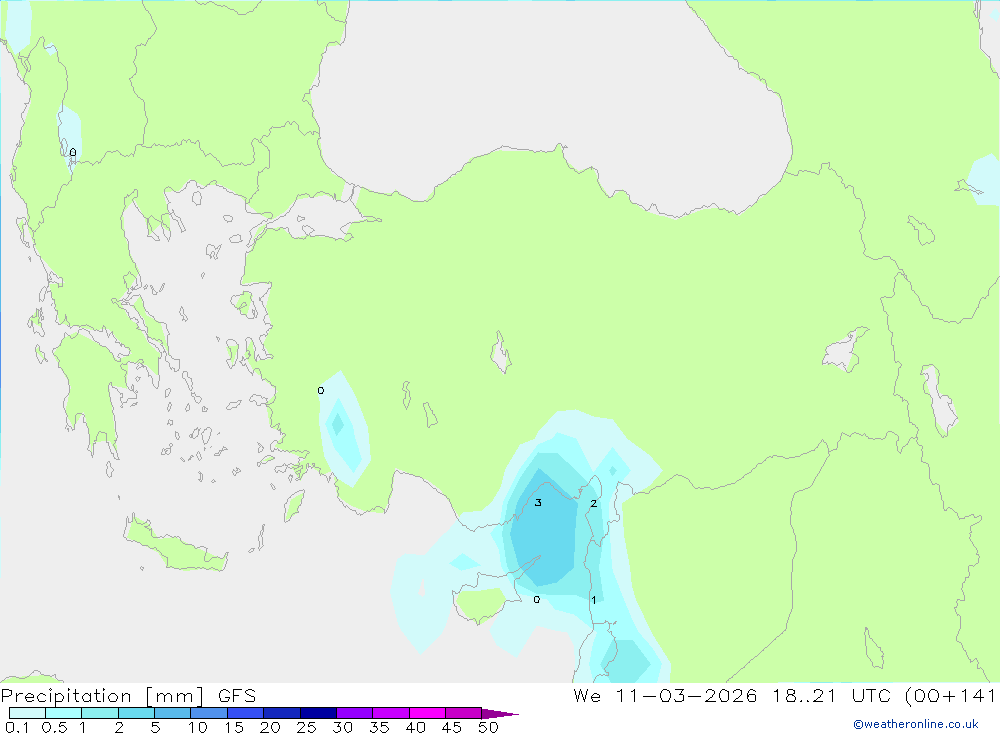The image size is (1000, 733).
Task: Click the arrow tip beyond 50 on legend
Action: [x=501, y=713]
